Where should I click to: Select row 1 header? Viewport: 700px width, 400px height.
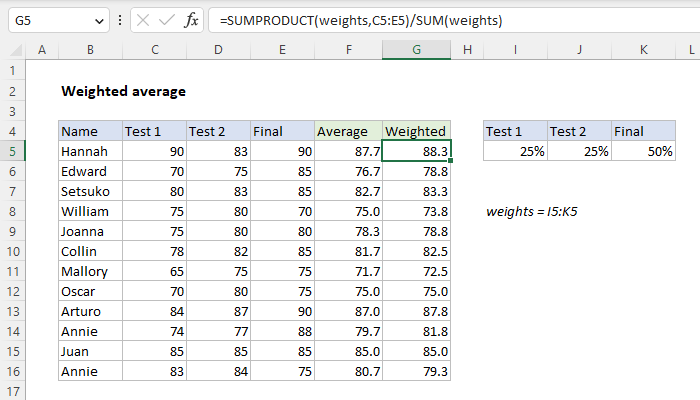coord(12,71)
